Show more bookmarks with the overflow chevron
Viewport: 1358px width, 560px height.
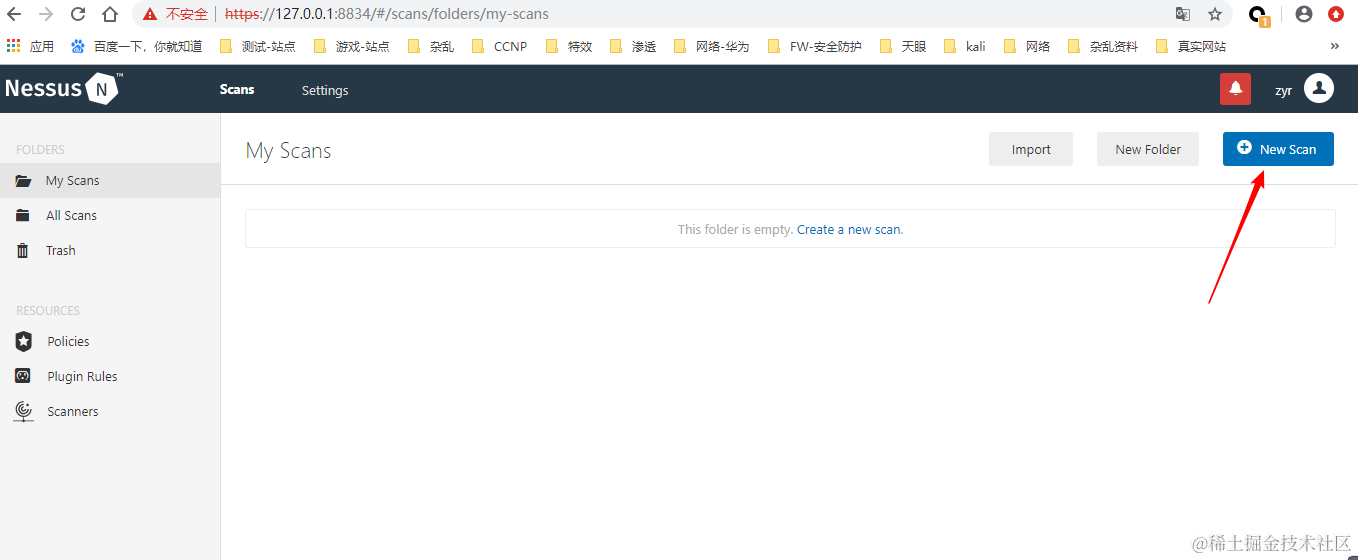pyautogui.click(x=1334, y=46)
